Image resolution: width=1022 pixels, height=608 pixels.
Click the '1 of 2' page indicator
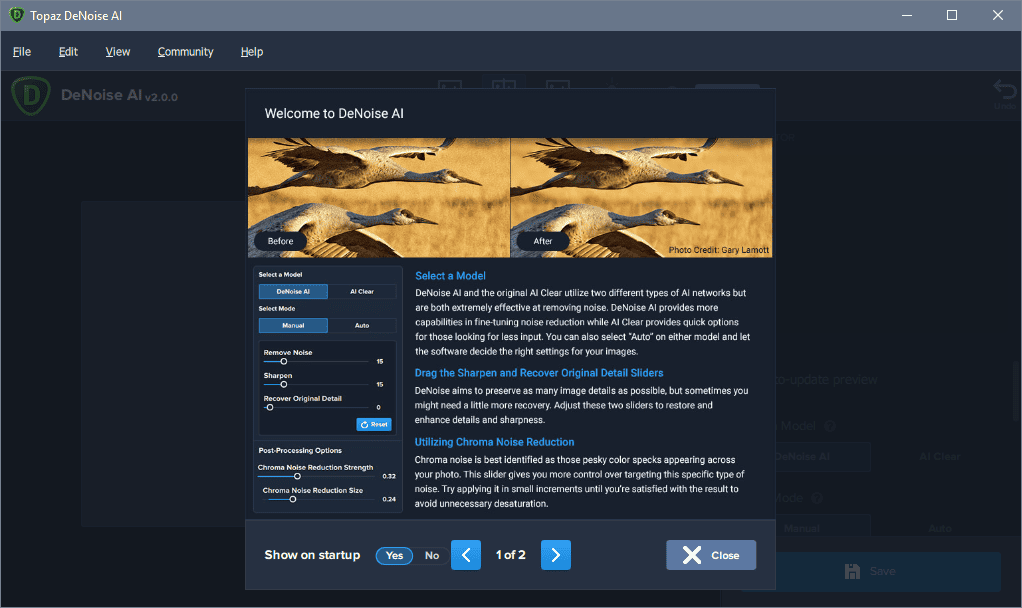click(510, 555)
